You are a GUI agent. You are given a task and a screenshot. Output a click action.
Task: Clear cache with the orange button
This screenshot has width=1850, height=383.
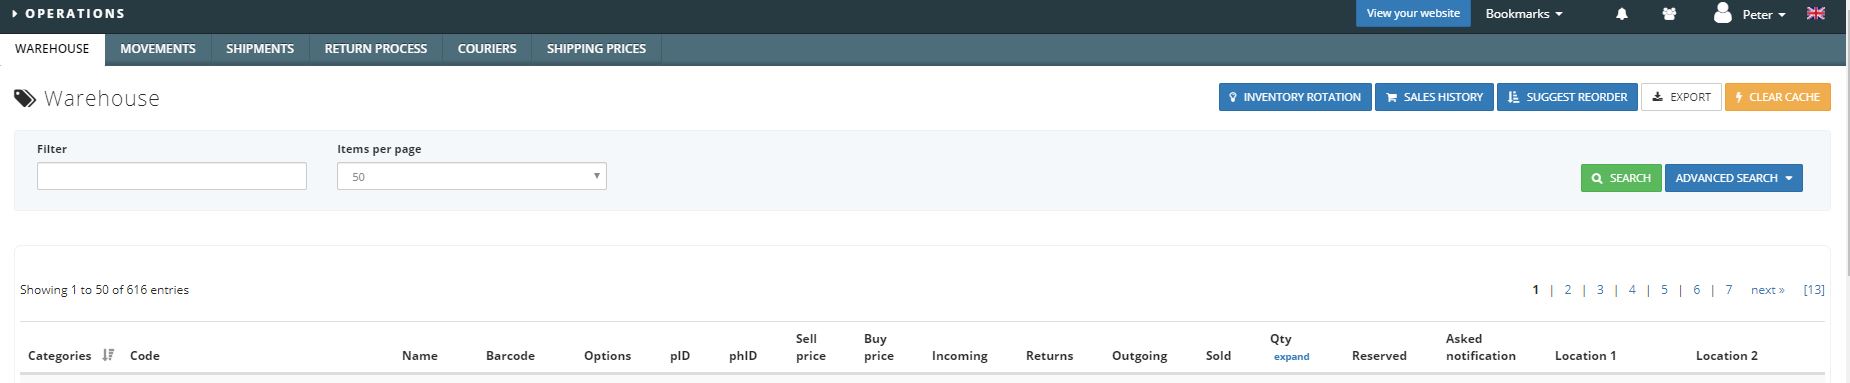coord(1778,97)
